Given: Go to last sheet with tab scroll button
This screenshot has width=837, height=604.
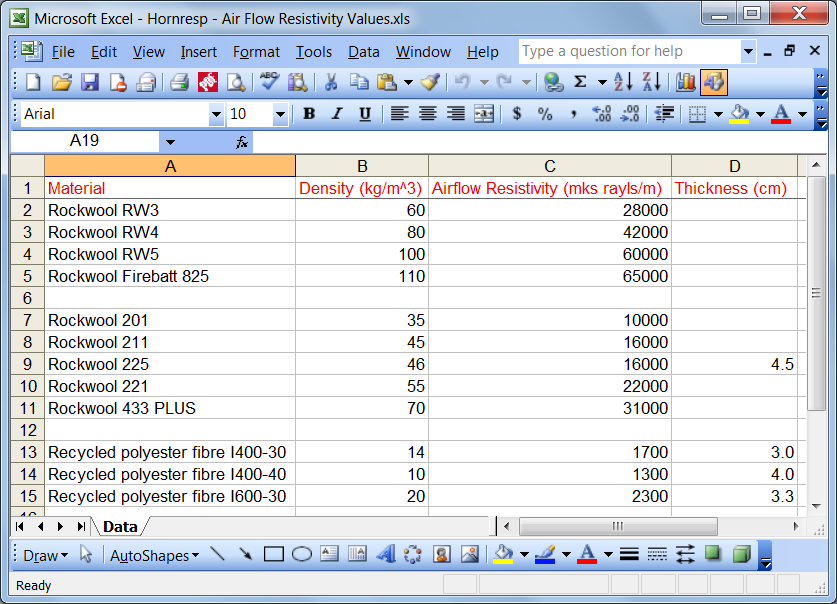Looking at the screenshot, I should click(81, 527).
